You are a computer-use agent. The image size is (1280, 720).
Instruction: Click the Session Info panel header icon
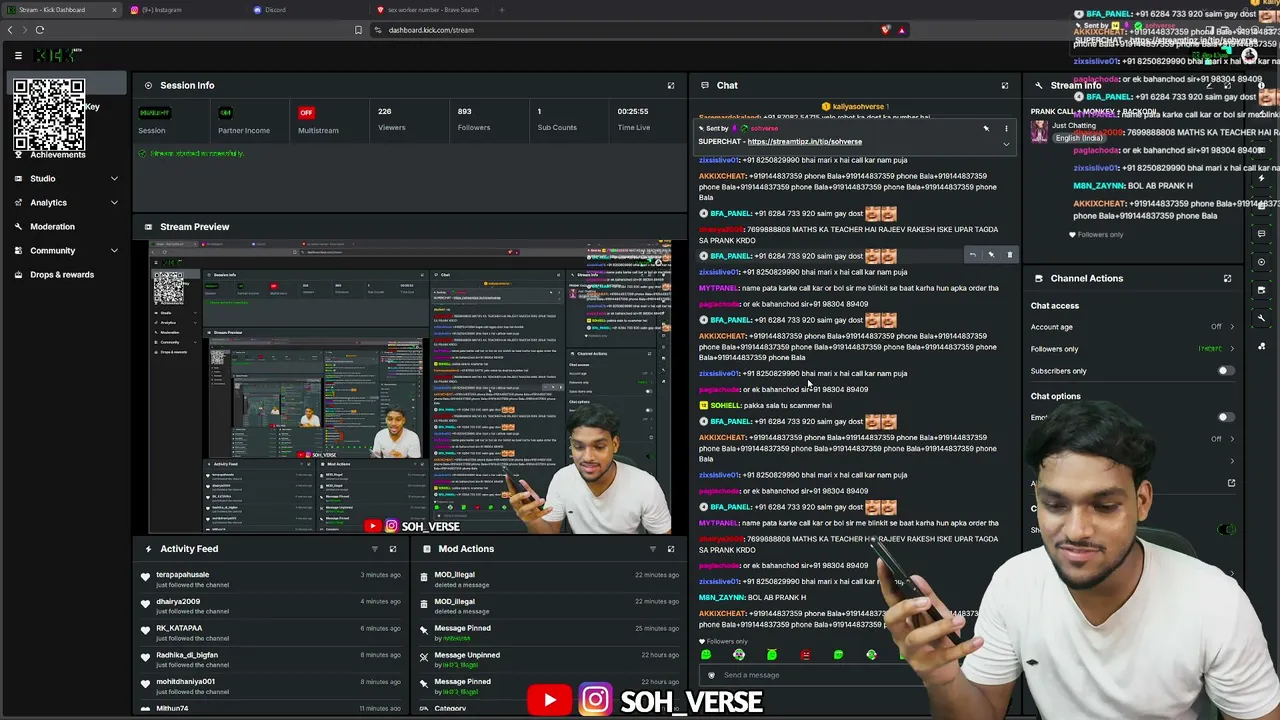148,85
